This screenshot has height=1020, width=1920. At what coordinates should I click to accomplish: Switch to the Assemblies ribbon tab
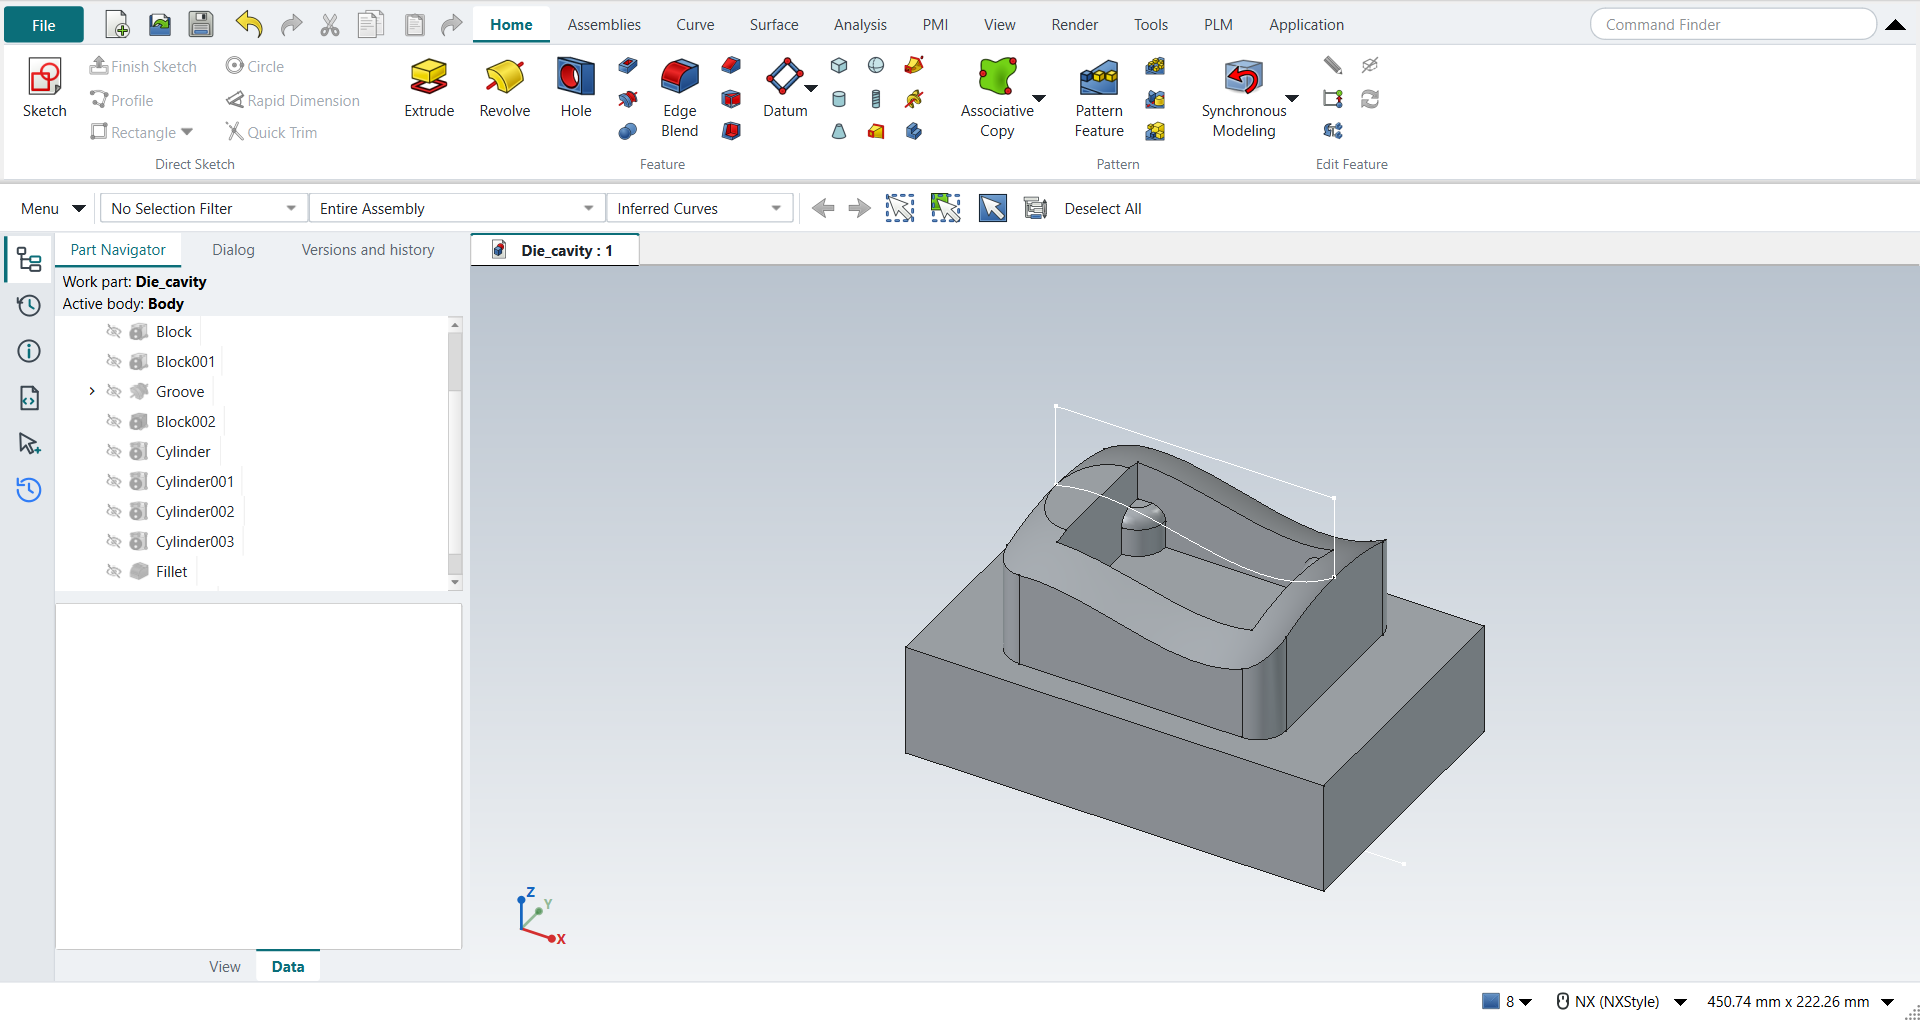[x=604, y=25]
